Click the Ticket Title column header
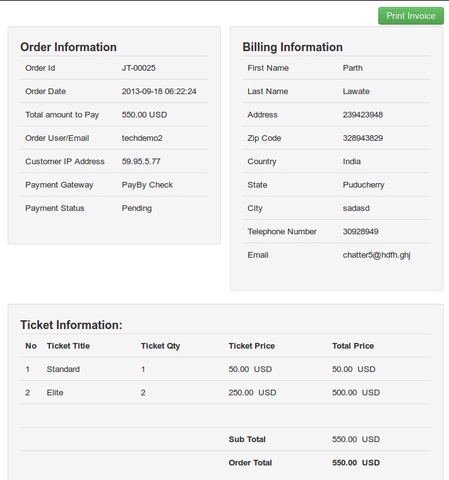 tap(68, 346)
